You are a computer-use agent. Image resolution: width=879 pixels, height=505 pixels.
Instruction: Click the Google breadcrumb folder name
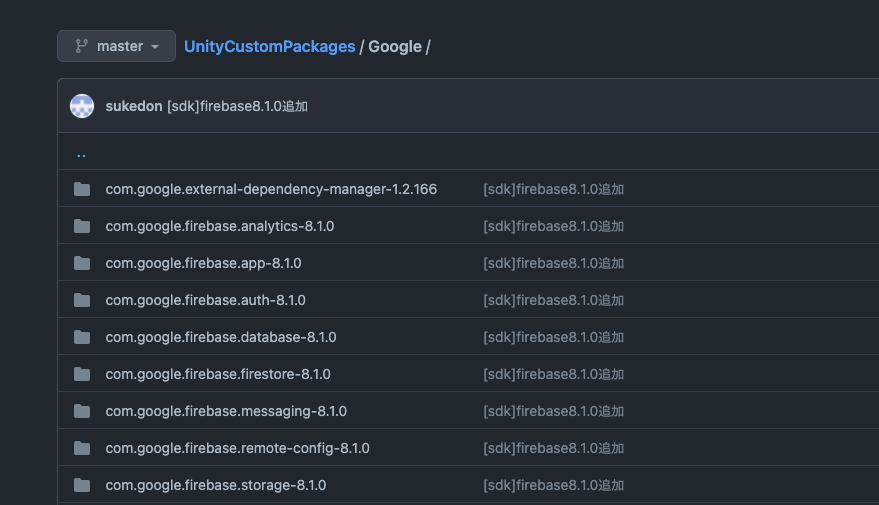(395, 47)
